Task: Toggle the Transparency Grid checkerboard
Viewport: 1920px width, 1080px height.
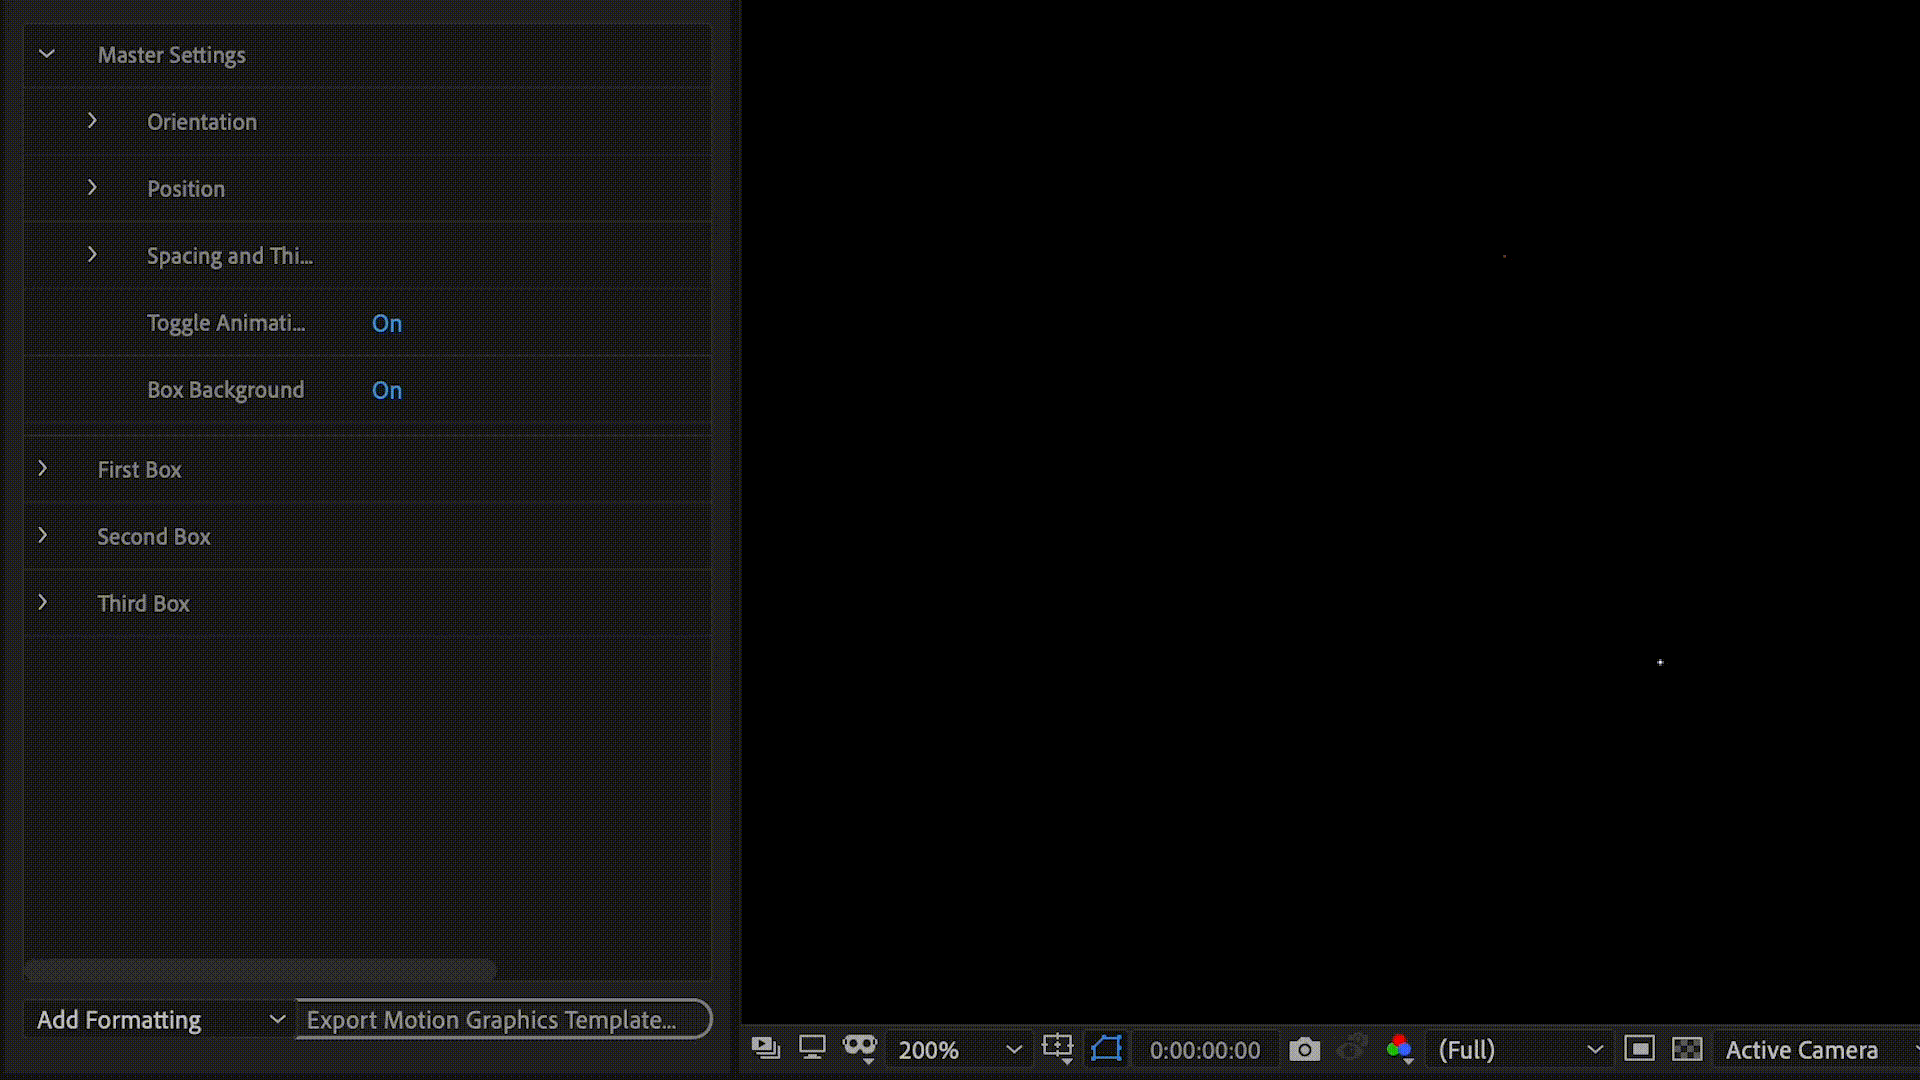Action: click(x=1687, y=1048)
